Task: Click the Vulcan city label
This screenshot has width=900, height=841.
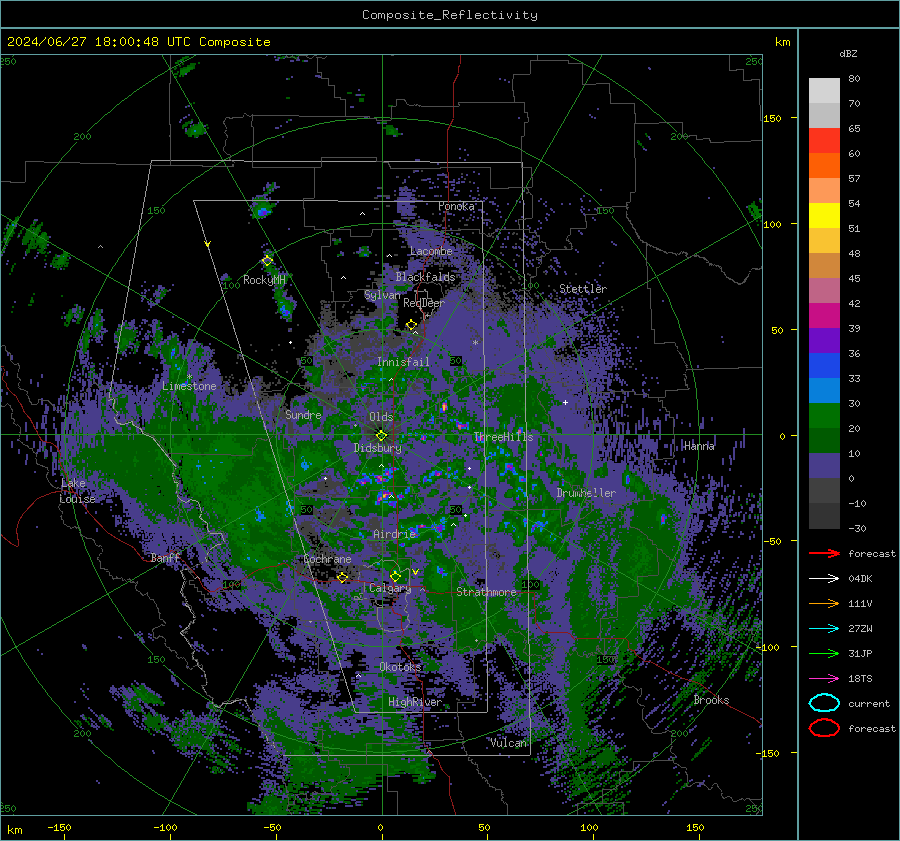Action: tap(509, 743)
